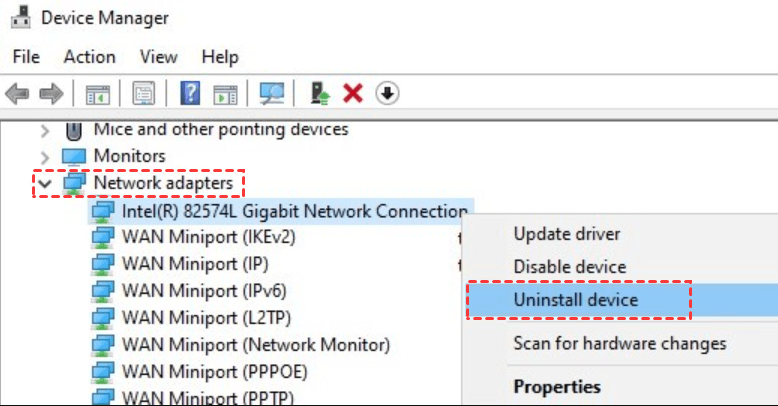Click Scan for hardware changes toolbar icon

tap(272, 94)
